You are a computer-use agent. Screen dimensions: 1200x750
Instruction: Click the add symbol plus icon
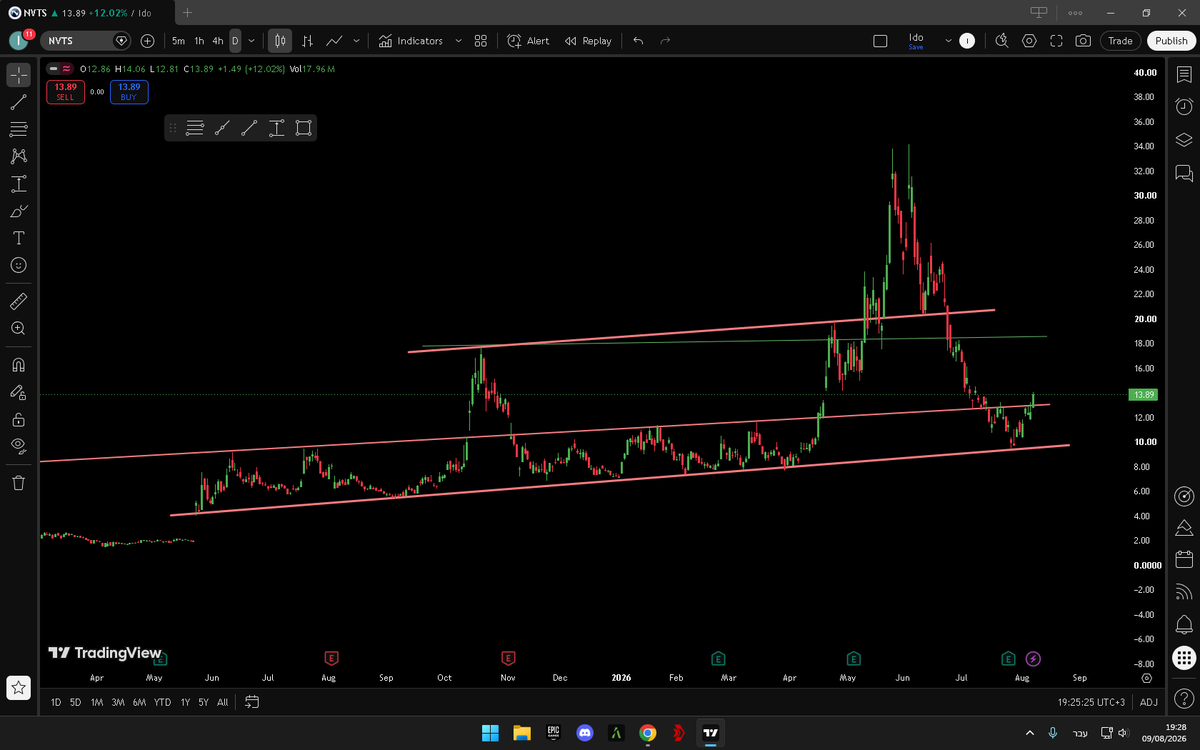click(148, 41)
